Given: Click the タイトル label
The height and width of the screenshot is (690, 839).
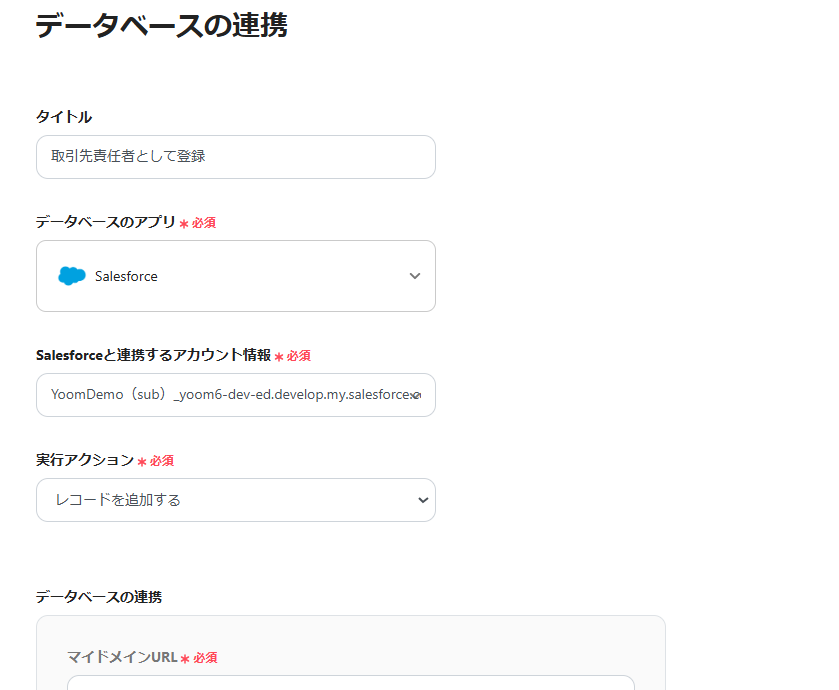Looking at the screenshot, I should [64, 117].
